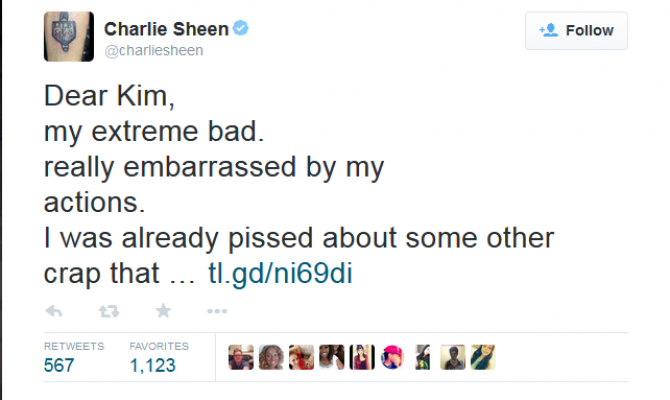Open the last avatar in the row
The width and height of the screenshot is (670, 400).
pyautogui.click(x=483, y=358)
